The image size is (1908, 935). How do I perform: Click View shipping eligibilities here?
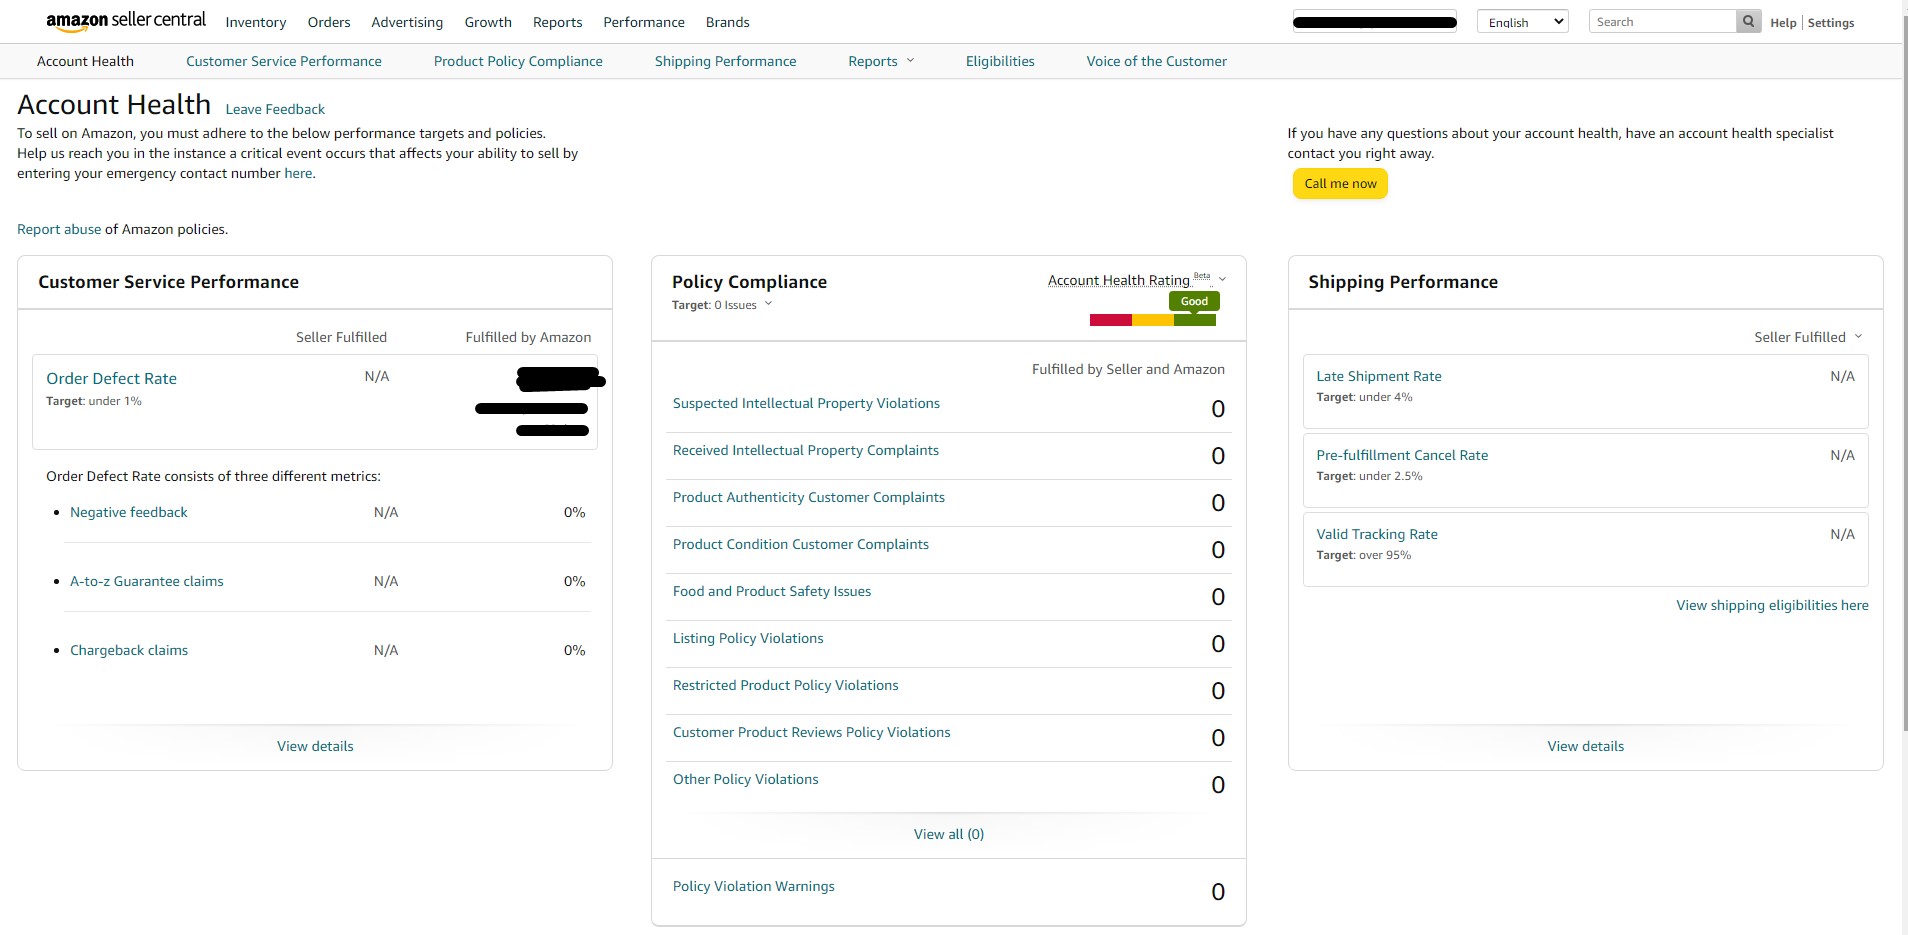(1771, 605)
